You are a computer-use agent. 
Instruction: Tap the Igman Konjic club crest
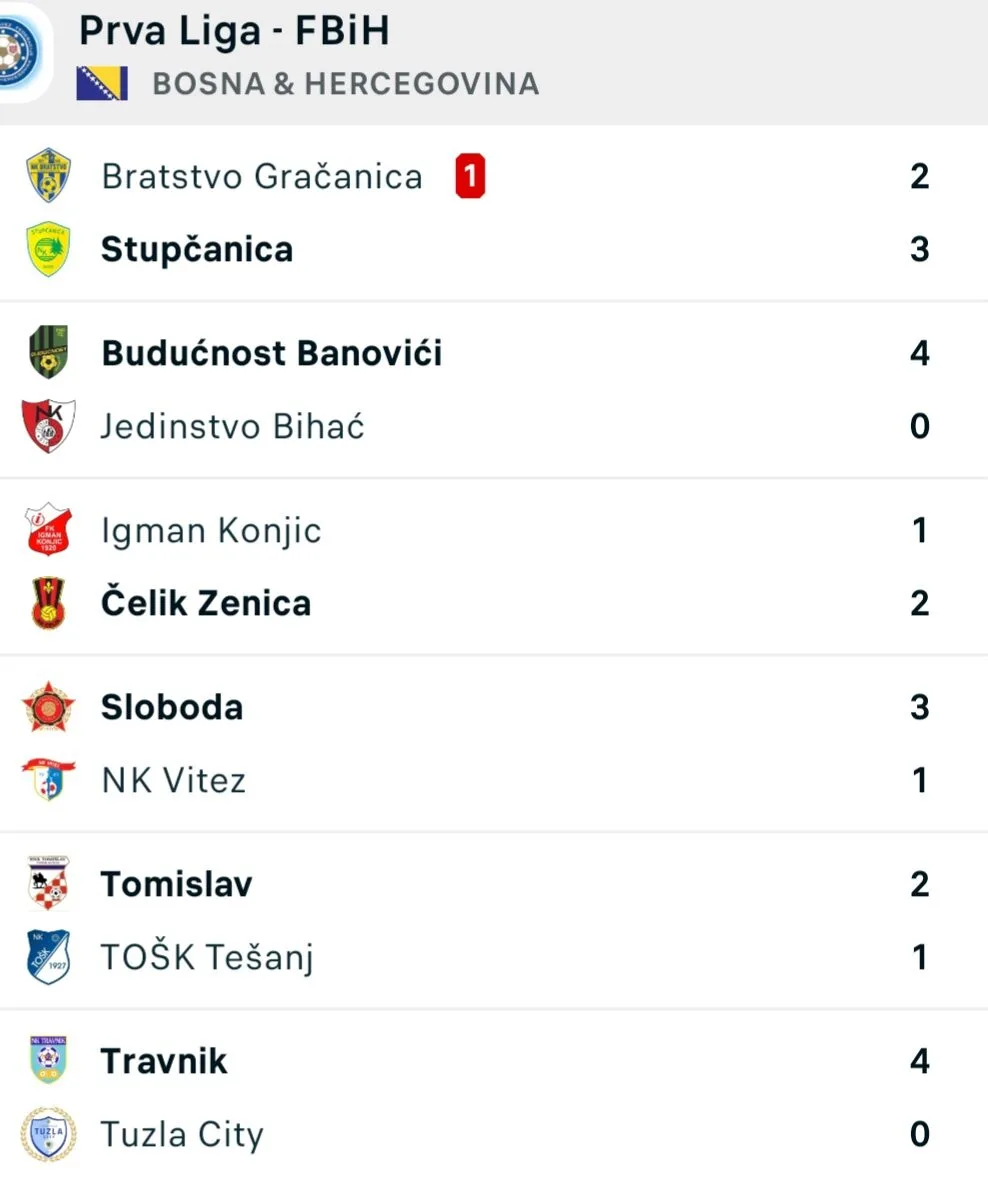pyautogui.click(x=48, y=530)
